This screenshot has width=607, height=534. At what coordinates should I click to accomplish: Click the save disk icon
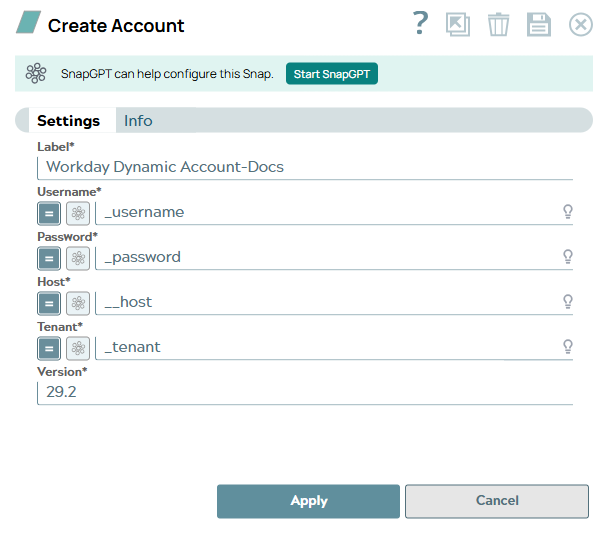click(x=538, y=24)
